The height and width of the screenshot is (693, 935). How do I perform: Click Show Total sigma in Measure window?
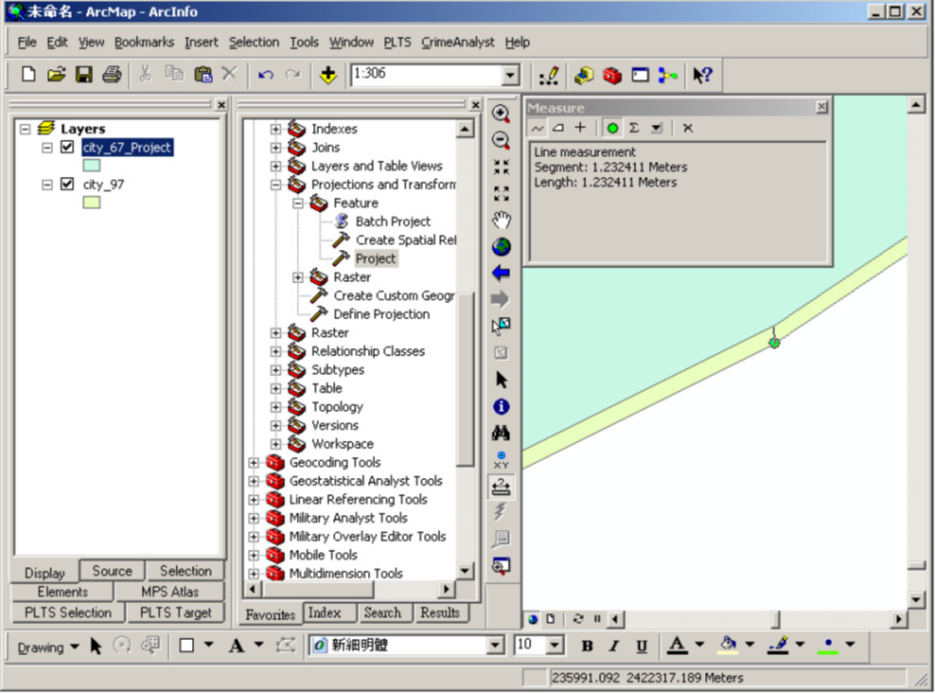click(634, 128)
